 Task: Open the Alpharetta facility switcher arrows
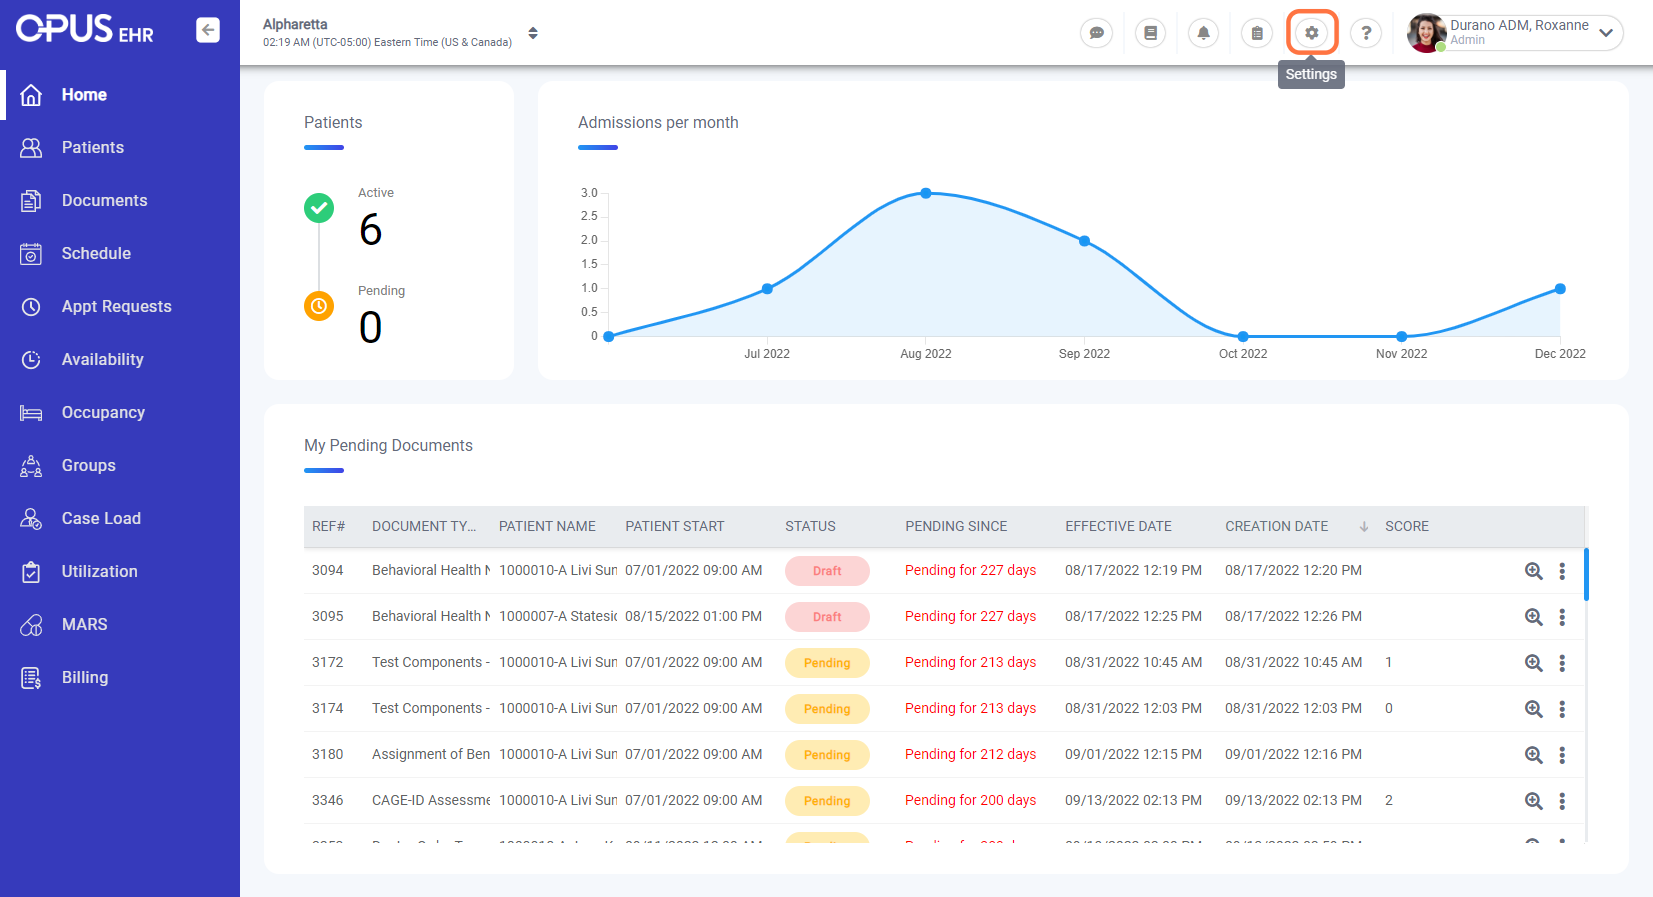click(533, 33)
